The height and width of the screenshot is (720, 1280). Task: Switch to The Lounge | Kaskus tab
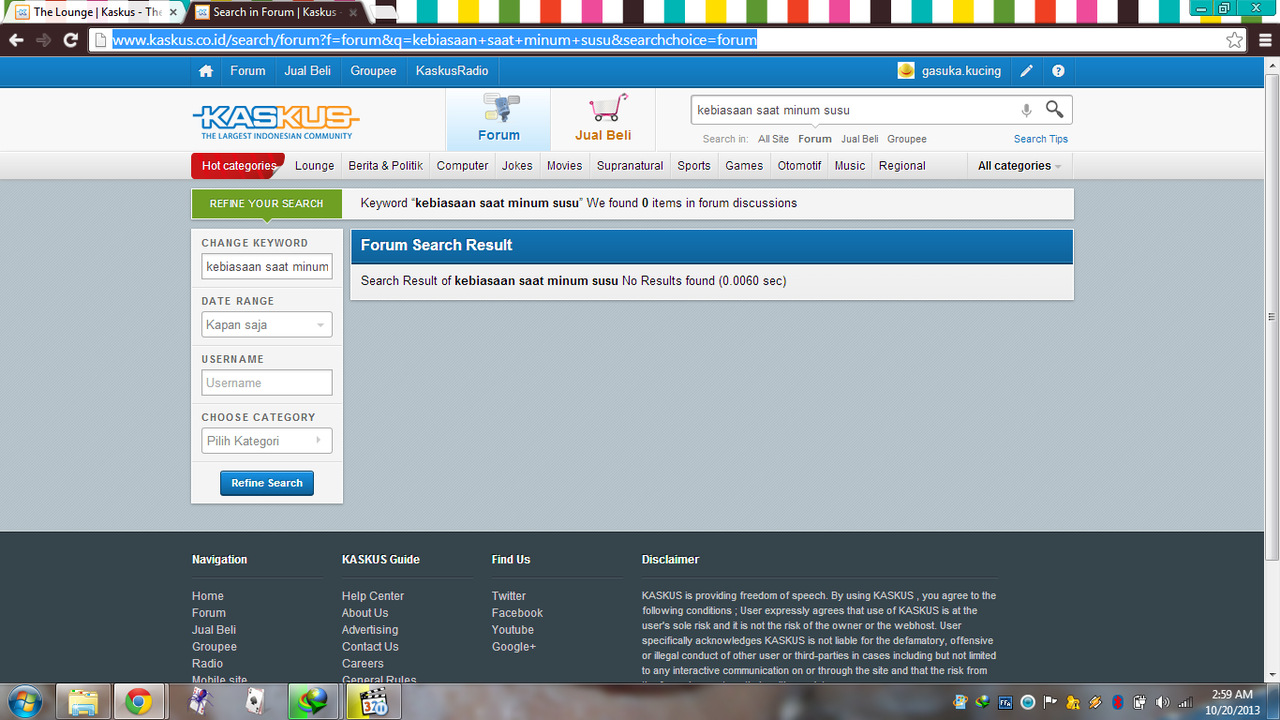coord(96,12)
